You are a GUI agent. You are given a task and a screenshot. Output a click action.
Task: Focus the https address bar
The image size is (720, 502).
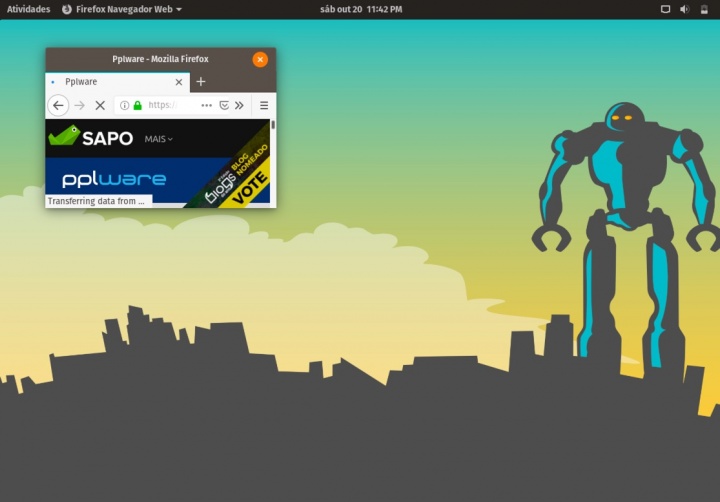170,105
